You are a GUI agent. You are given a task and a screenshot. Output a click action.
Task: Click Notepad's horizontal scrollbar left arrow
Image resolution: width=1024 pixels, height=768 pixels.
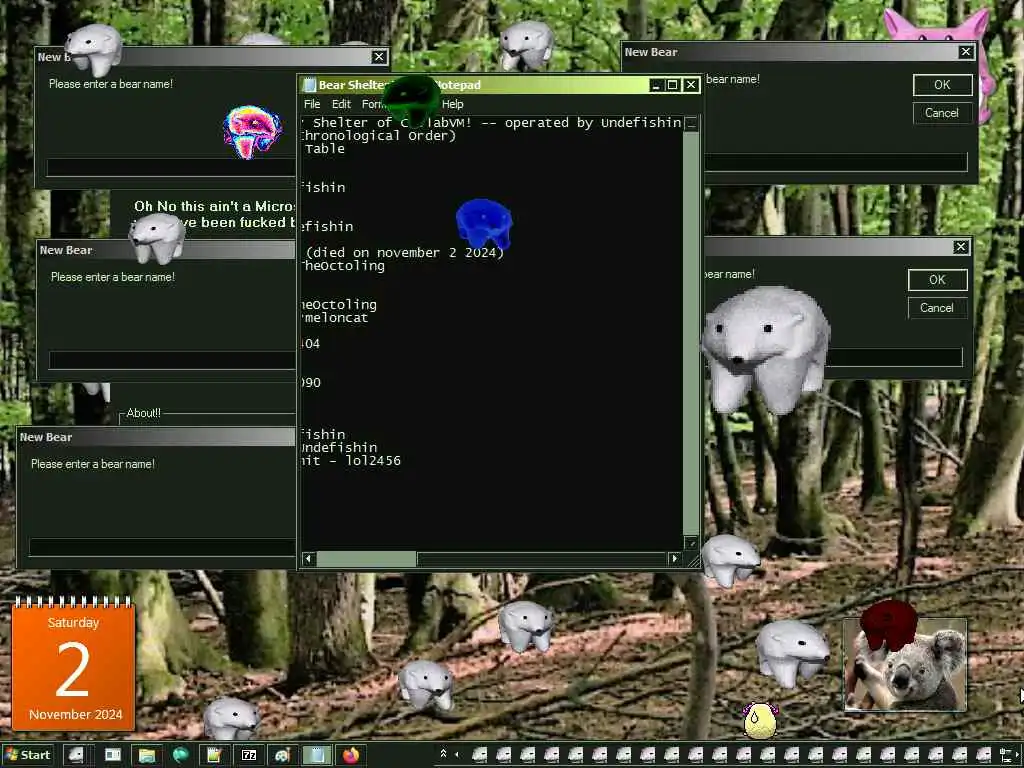click(309, 558)
